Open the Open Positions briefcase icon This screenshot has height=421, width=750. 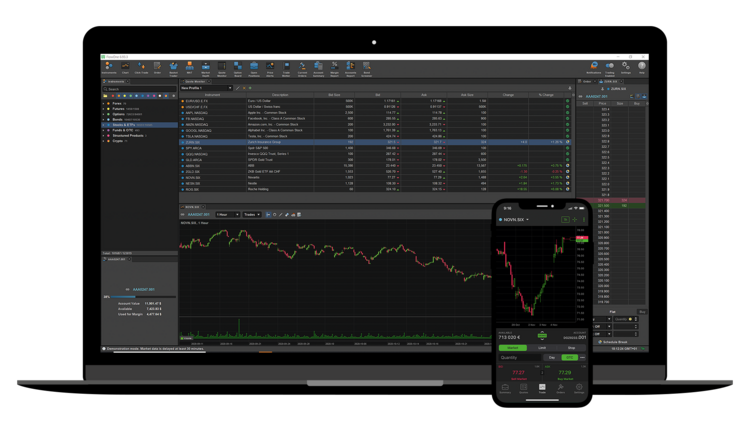coord(254,68)
